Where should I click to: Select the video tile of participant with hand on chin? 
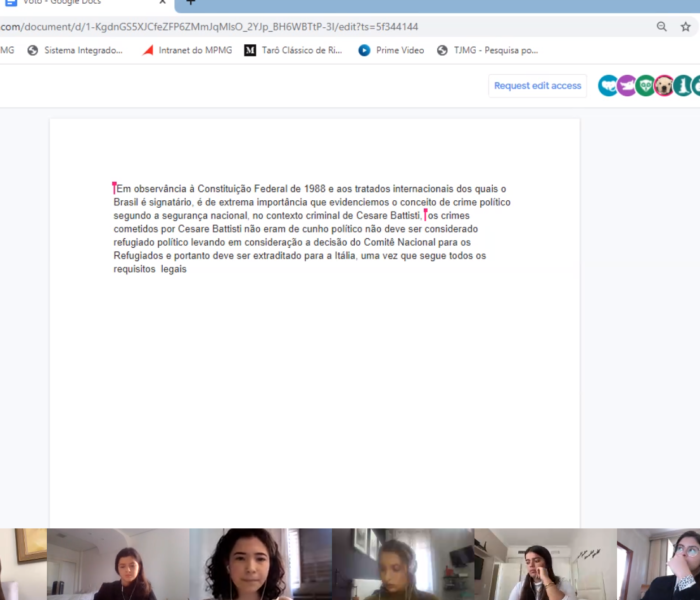coord(545,565)
